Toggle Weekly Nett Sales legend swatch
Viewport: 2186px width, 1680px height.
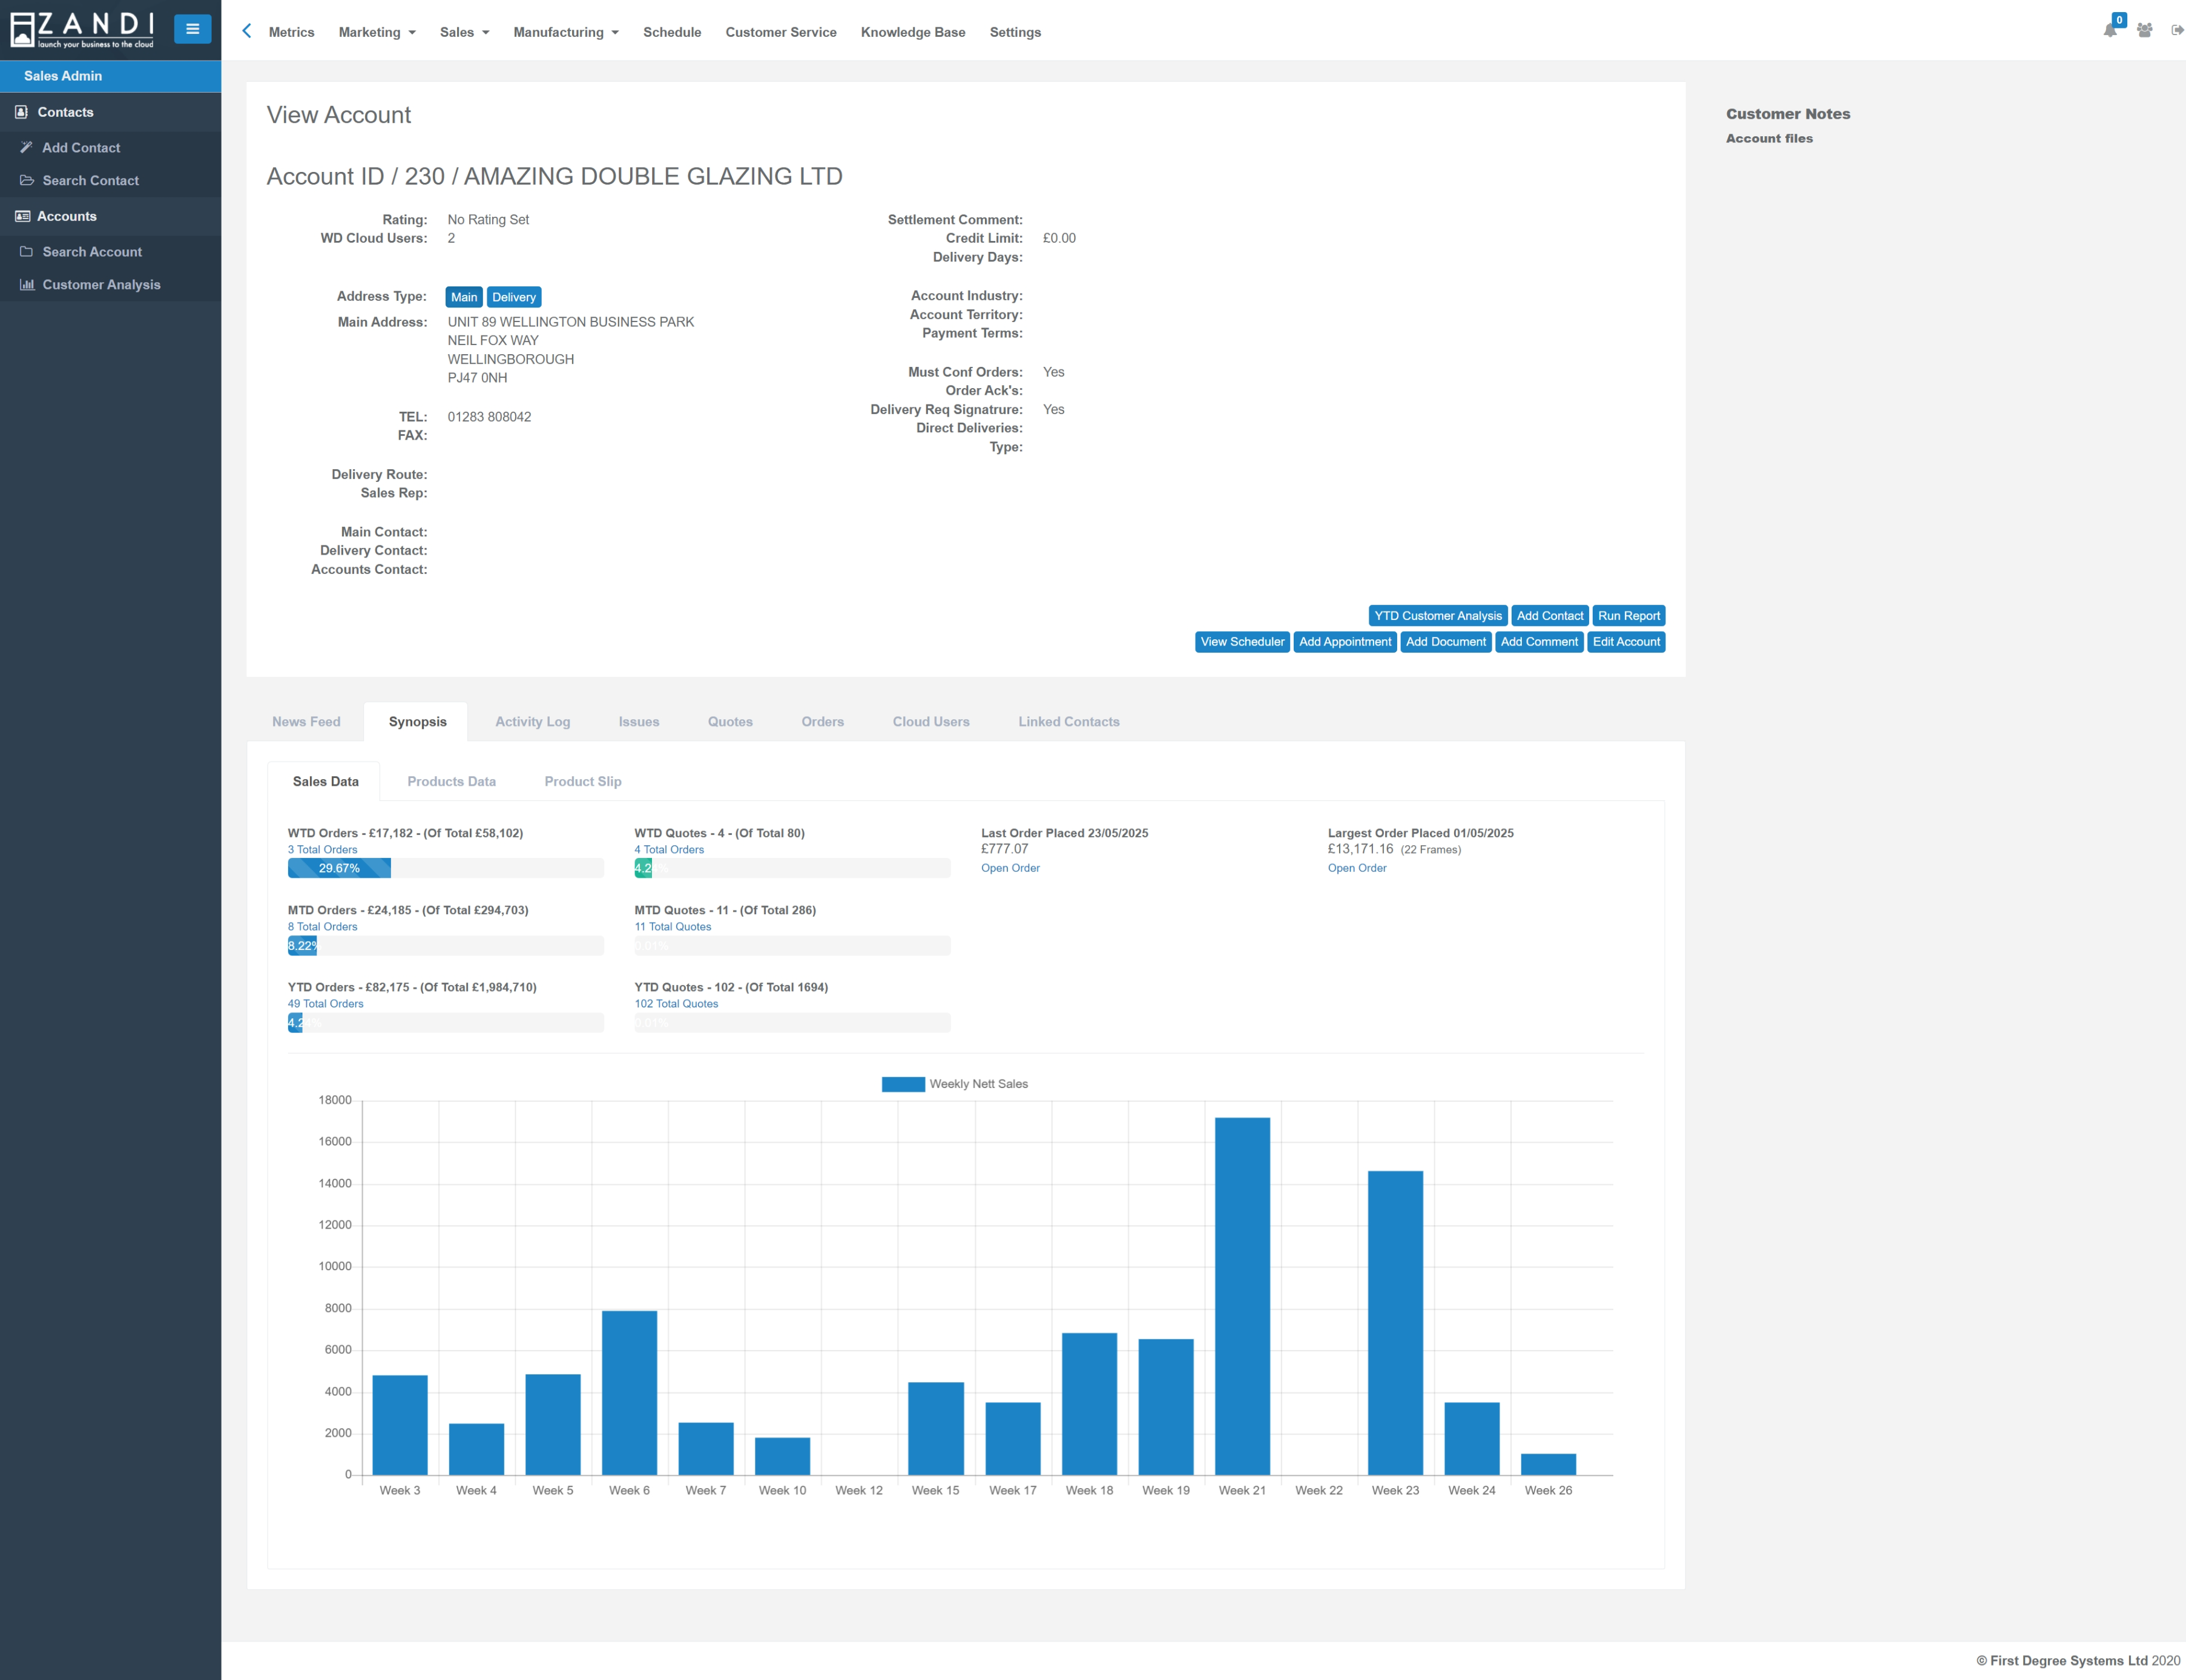(902, 1084)
